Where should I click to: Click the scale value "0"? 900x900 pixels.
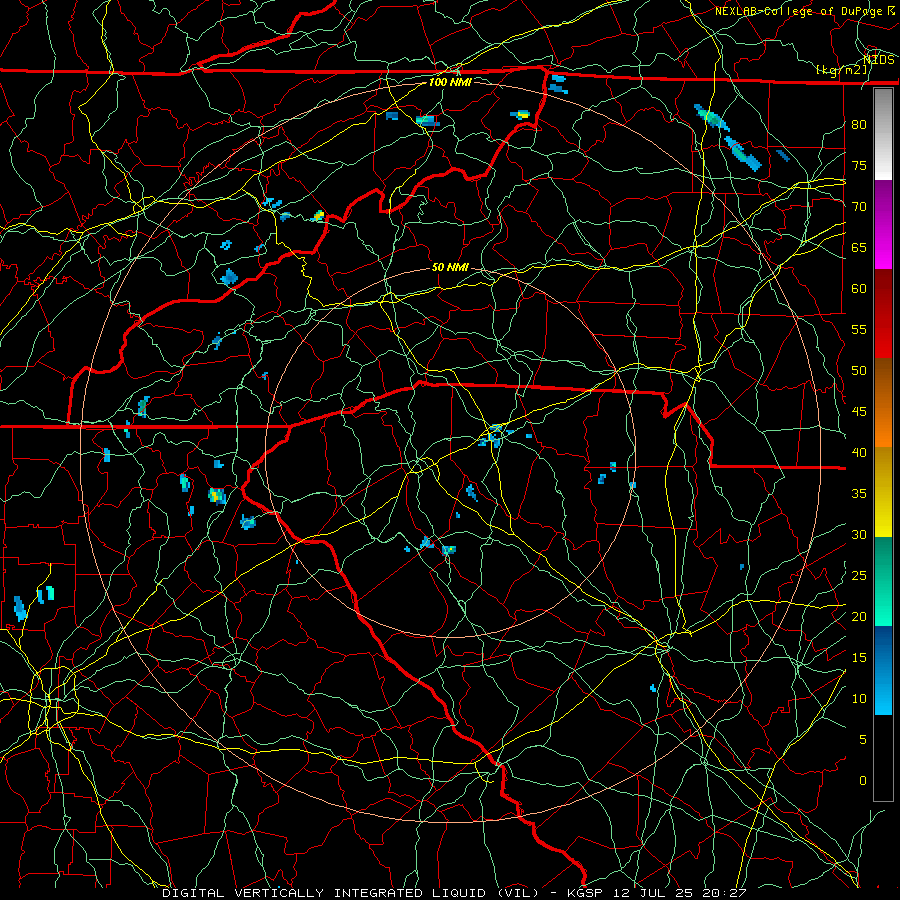(x=863, y=781)
